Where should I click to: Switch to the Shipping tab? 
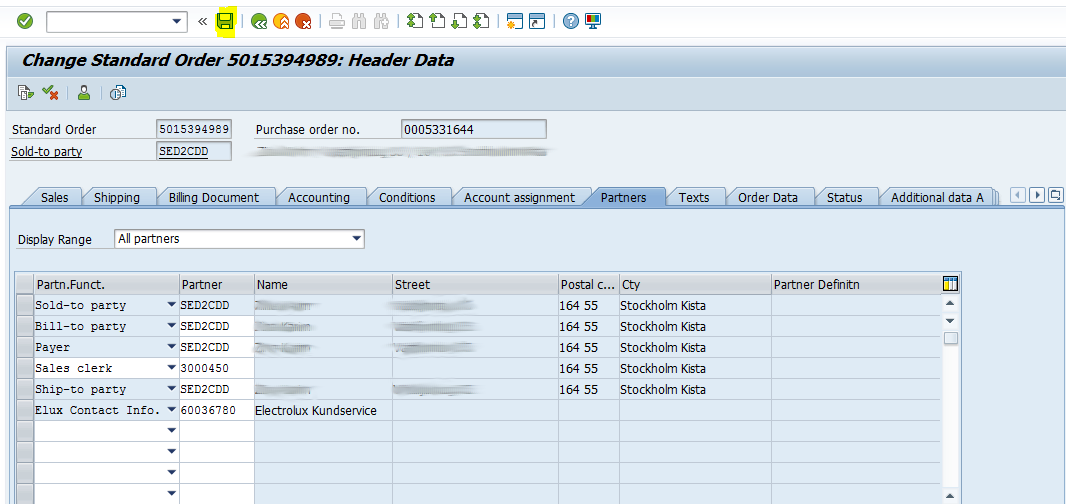point(117,197)
